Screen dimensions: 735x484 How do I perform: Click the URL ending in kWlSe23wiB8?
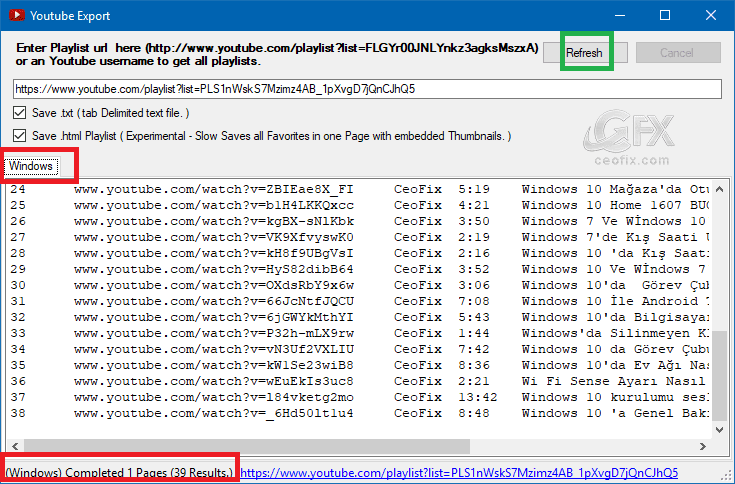click(213, 365)
